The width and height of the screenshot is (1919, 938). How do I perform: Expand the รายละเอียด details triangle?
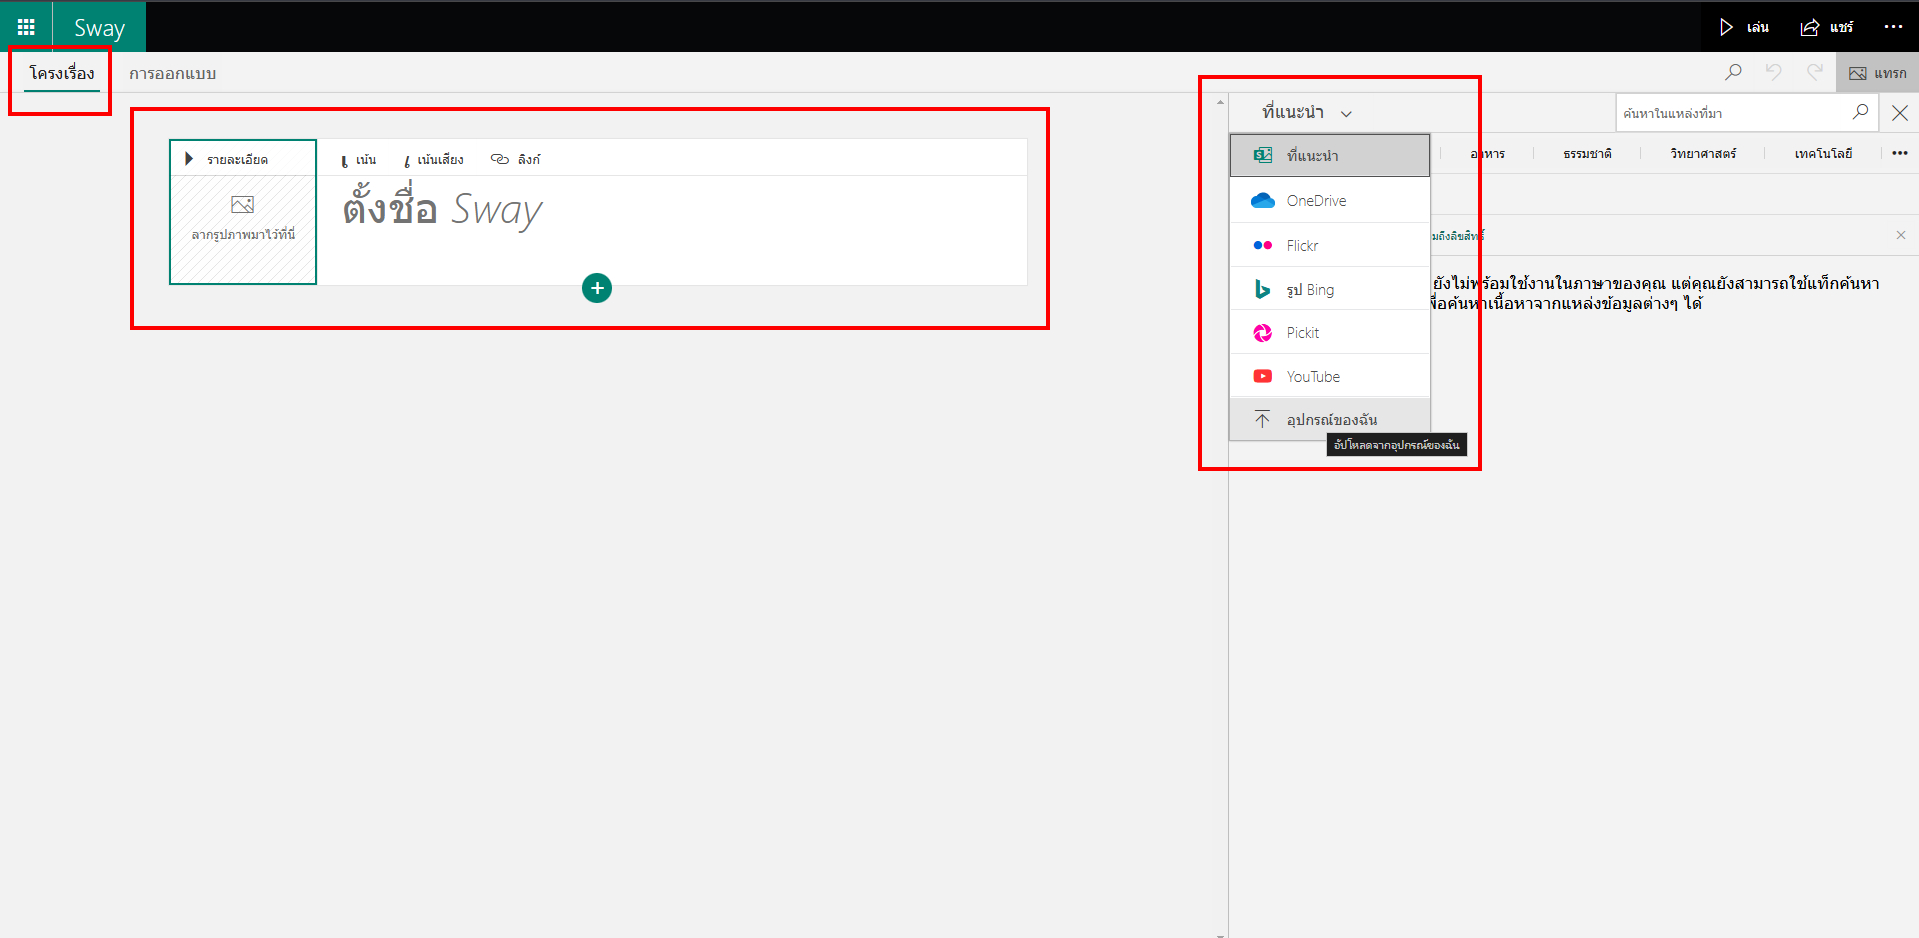189,159
